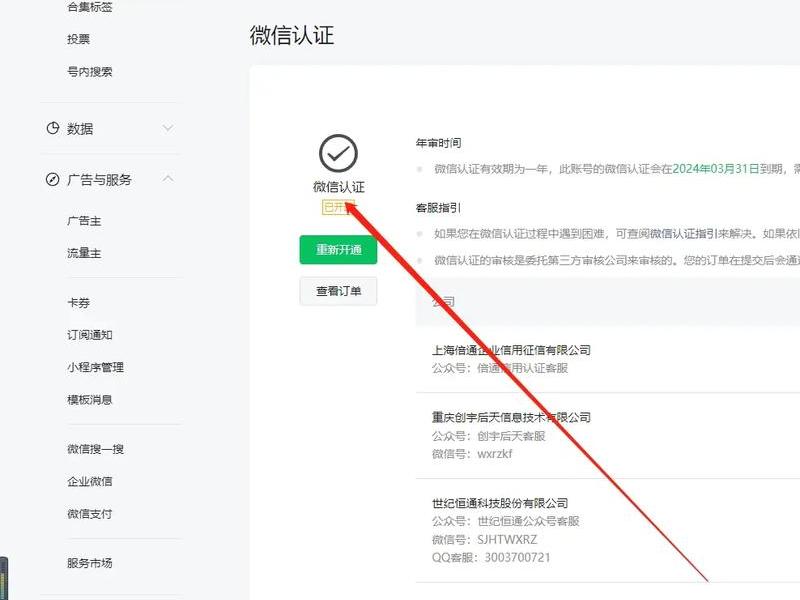Open 订阅通知 menu item
The image size is (800, 600).
coord(90,335)
